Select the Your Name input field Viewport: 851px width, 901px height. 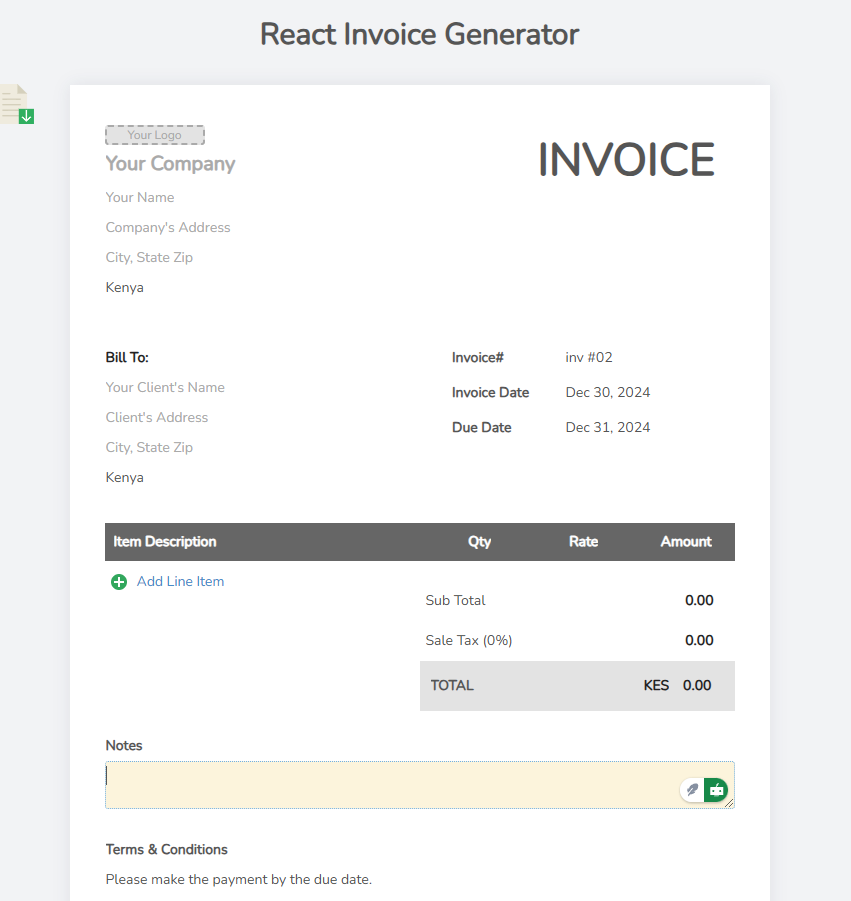(140, 198)
